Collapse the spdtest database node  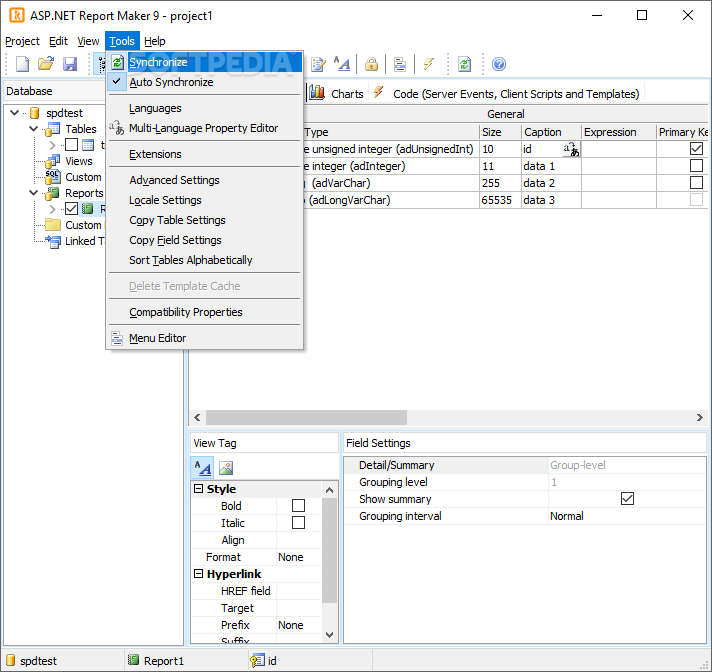pyautogui.click(x=15, y=113)
